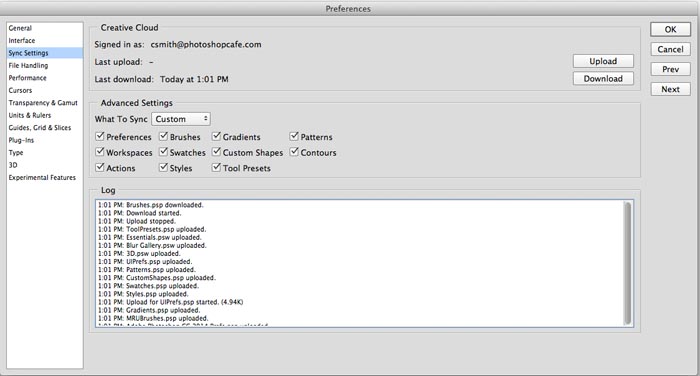Uncheck the Swatches checkbox
700x376 pixels.
(163, 152)
